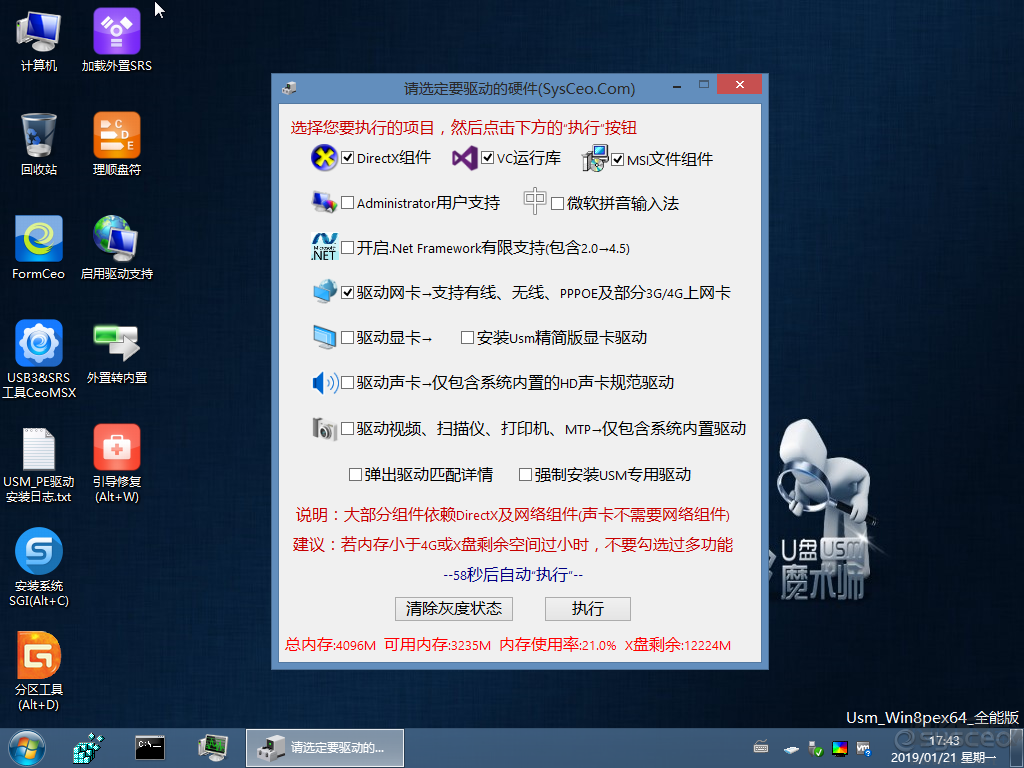Enable 弹出驱动匹配详情 checkbox
Image resolution: width=1024 pixels, height=768 pixels.
(x=355, y=475)
